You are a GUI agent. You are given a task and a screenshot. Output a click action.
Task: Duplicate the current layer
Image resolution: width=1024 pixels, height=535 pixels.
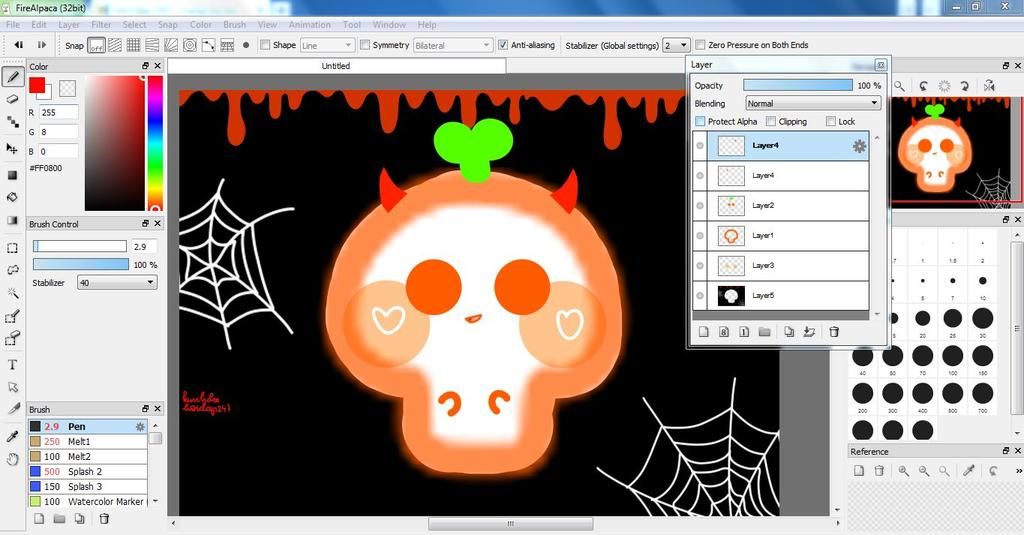(x=789, y=332)
